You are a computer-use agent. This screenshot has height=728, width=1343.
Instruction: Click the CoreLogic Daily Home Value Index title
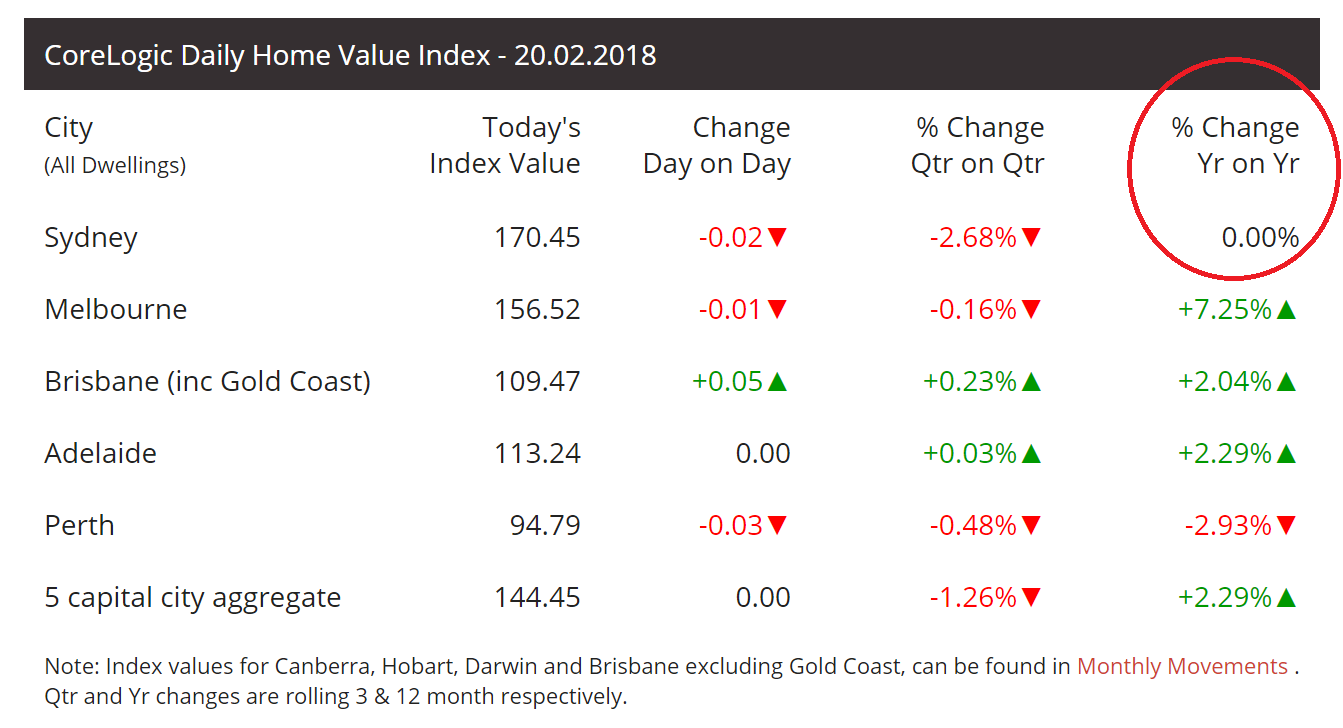(x=350, y=55)
